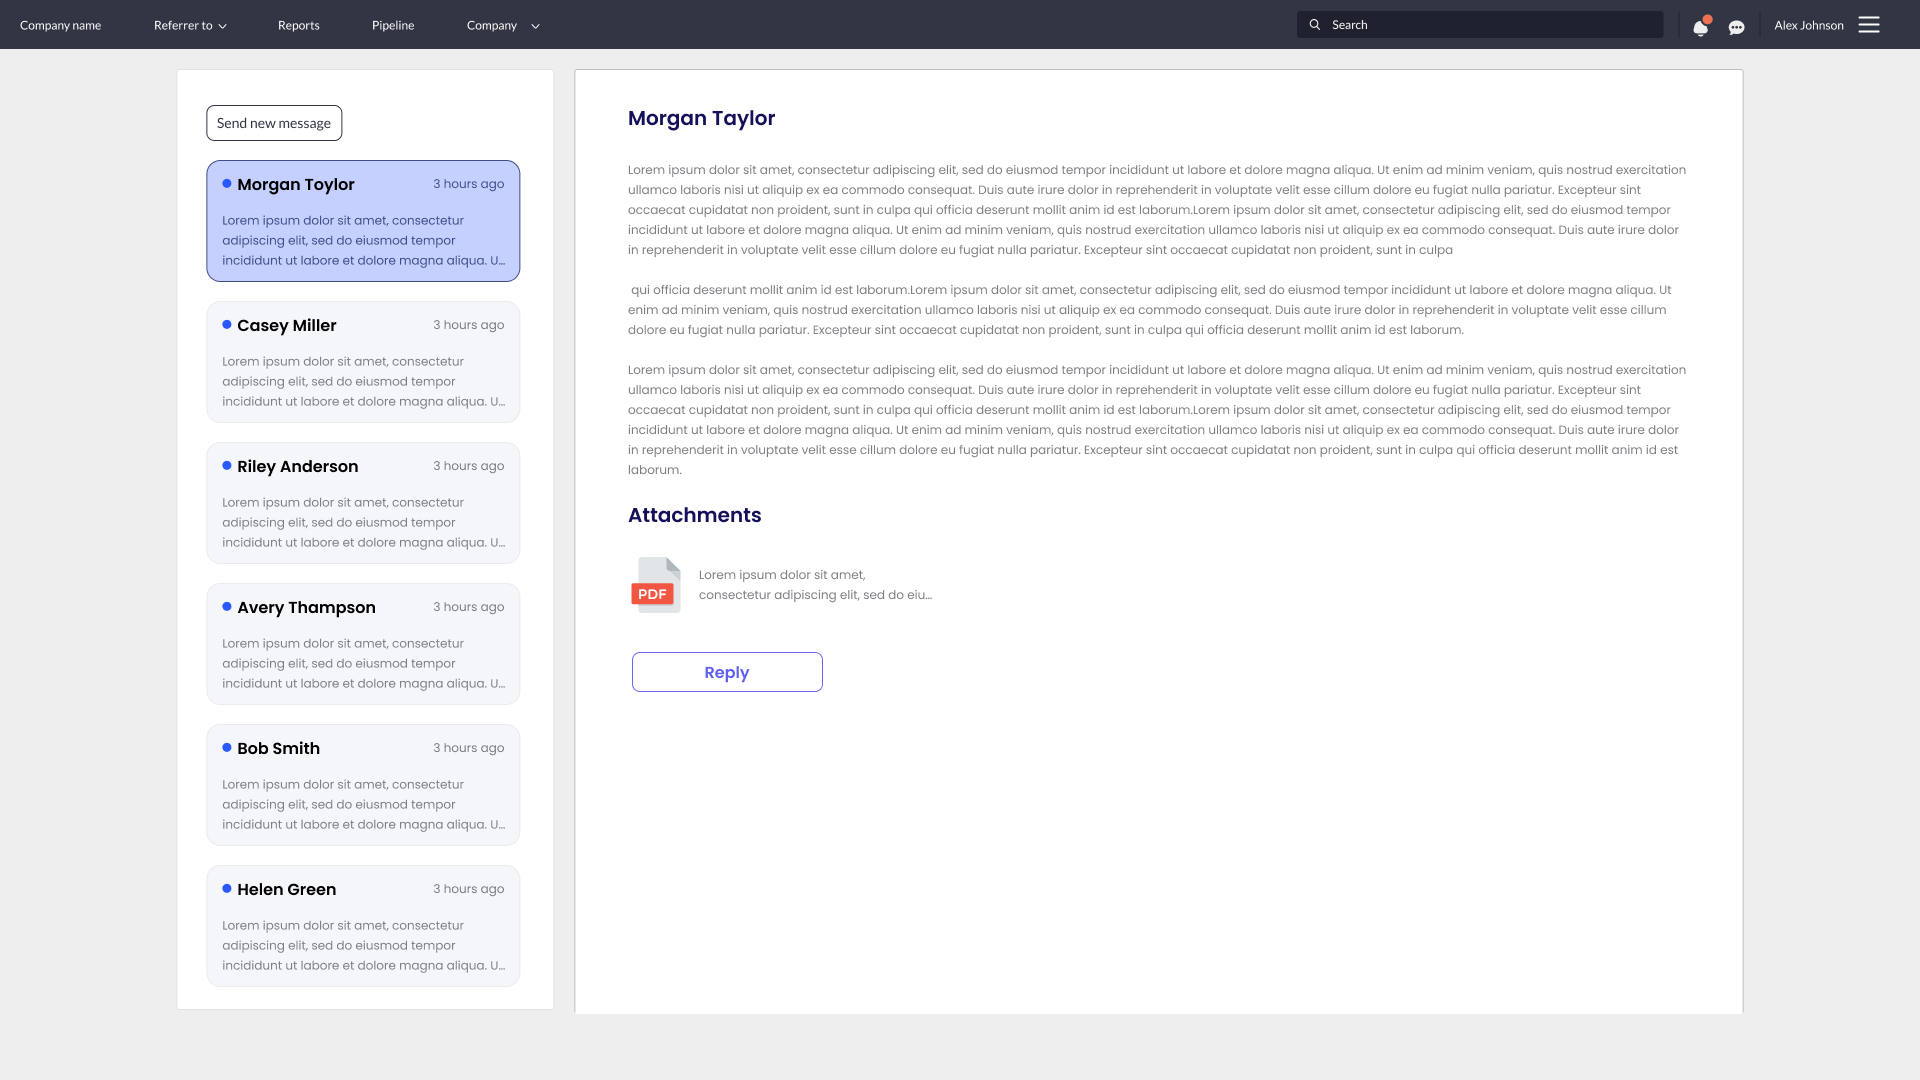Click the Reply button
Image resolution: width=1920 pixels, height=1080 pixels.
tap(727, 672)
